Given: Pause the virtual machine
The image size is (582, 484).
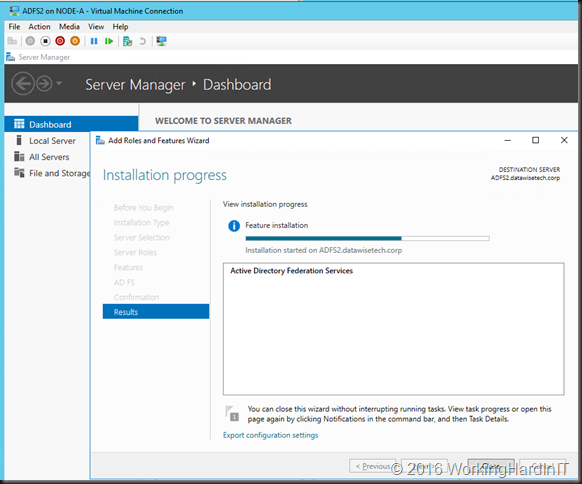Looking at the screenshot, I should click(x=94, y=41).
